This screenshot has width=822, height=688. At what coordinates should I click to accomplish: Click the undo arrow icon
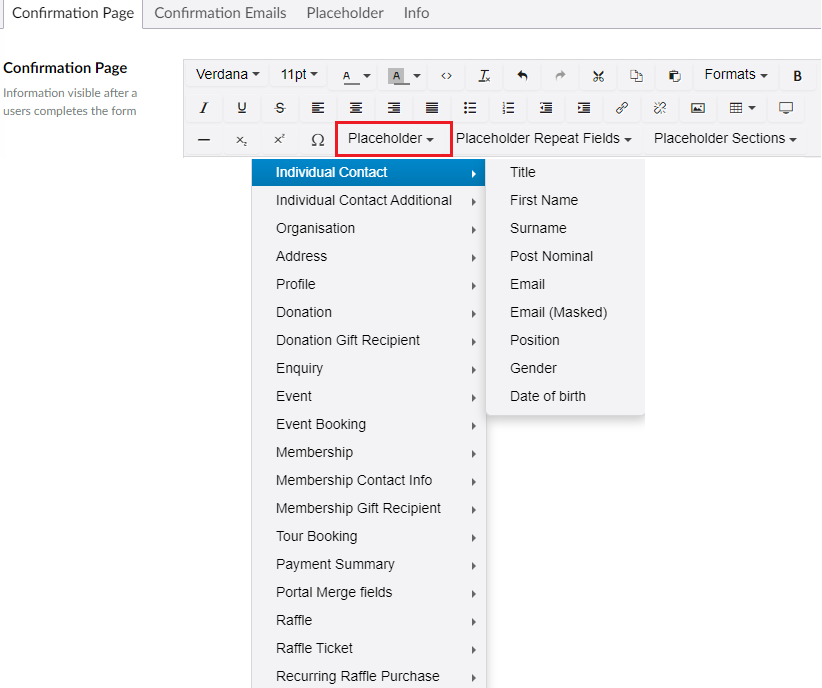pos(522,76)
